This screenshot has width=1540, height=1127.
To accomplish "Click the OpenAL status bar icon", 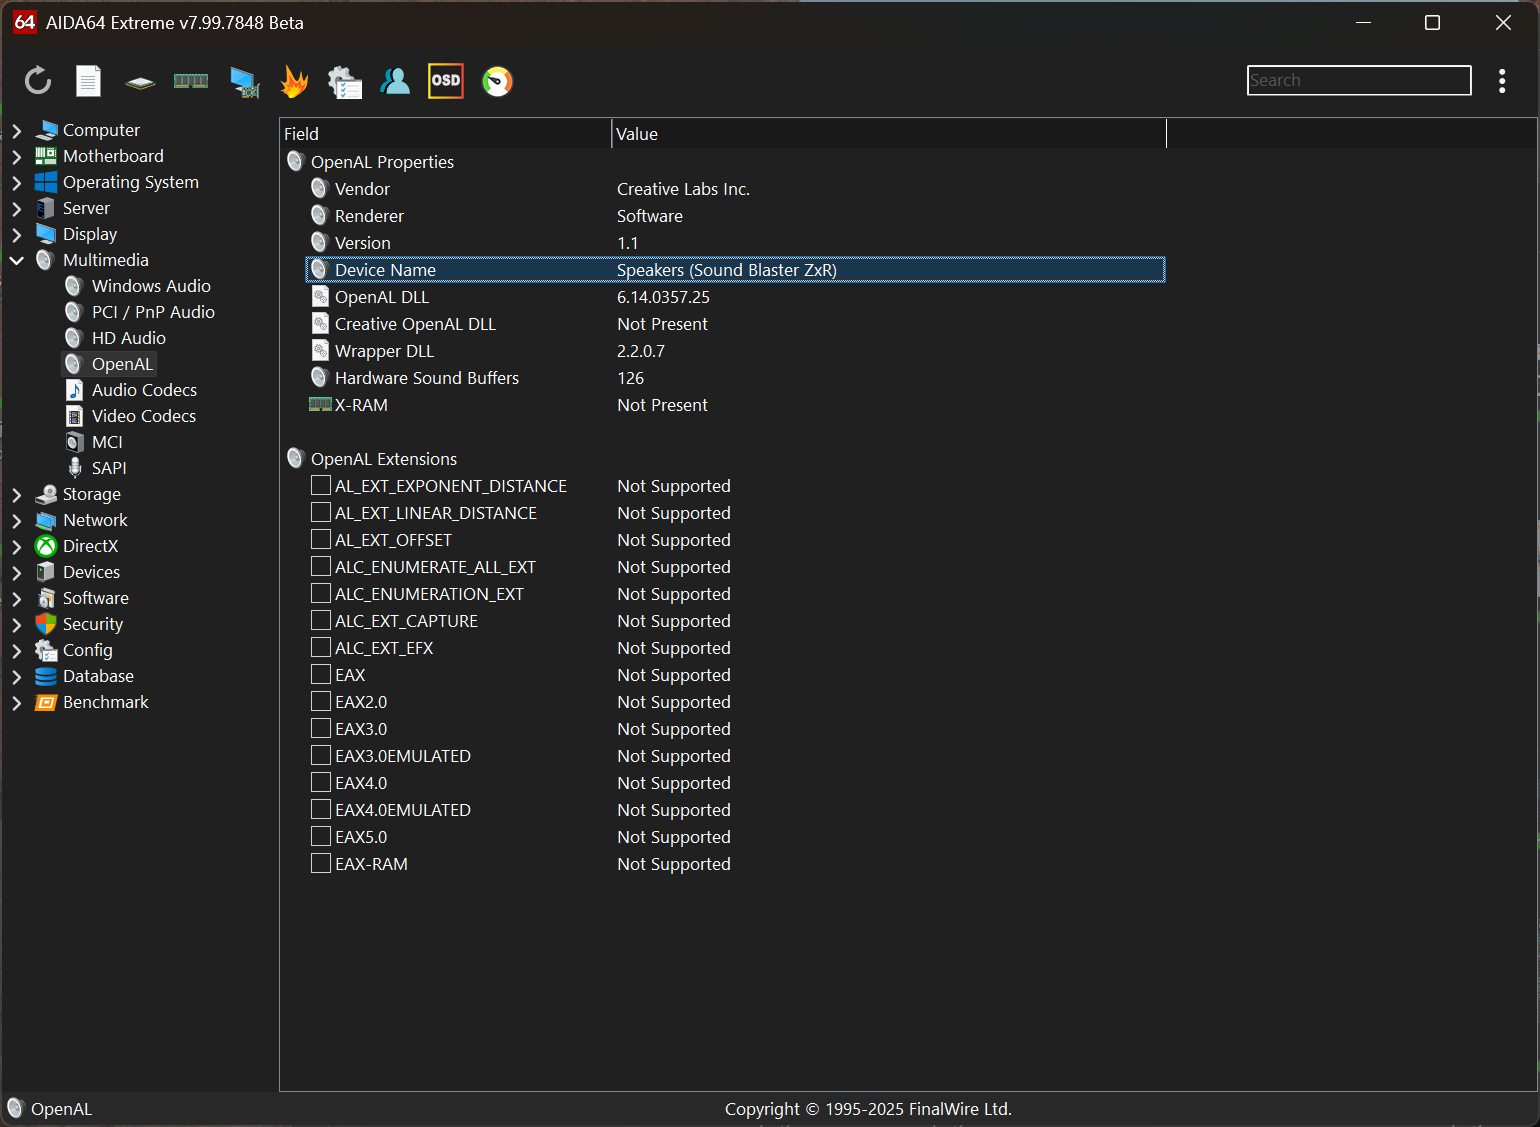I will pos(15,1108).
